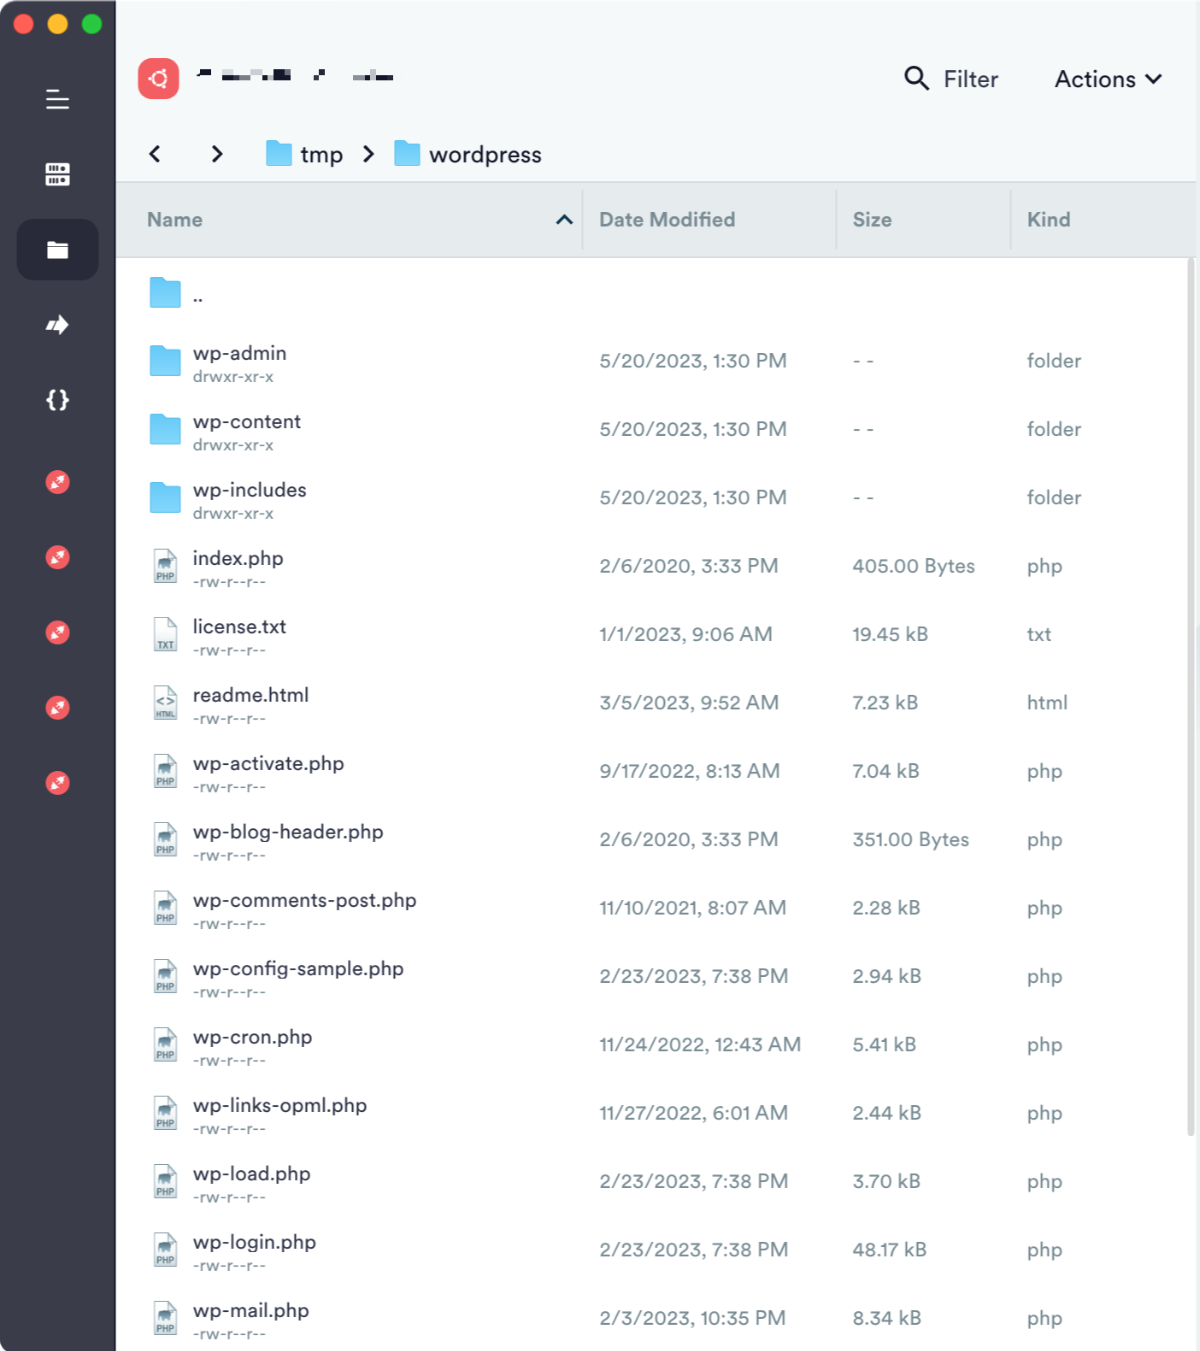Click wp-load.php file icon
This screenshot has width=1200, height=1351.
click(165, 1181)
